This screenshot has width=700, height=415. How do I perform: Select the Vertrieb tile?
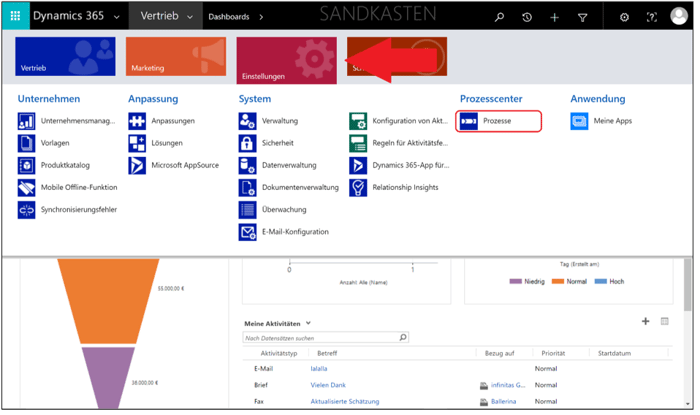click(x=65, y=56)
